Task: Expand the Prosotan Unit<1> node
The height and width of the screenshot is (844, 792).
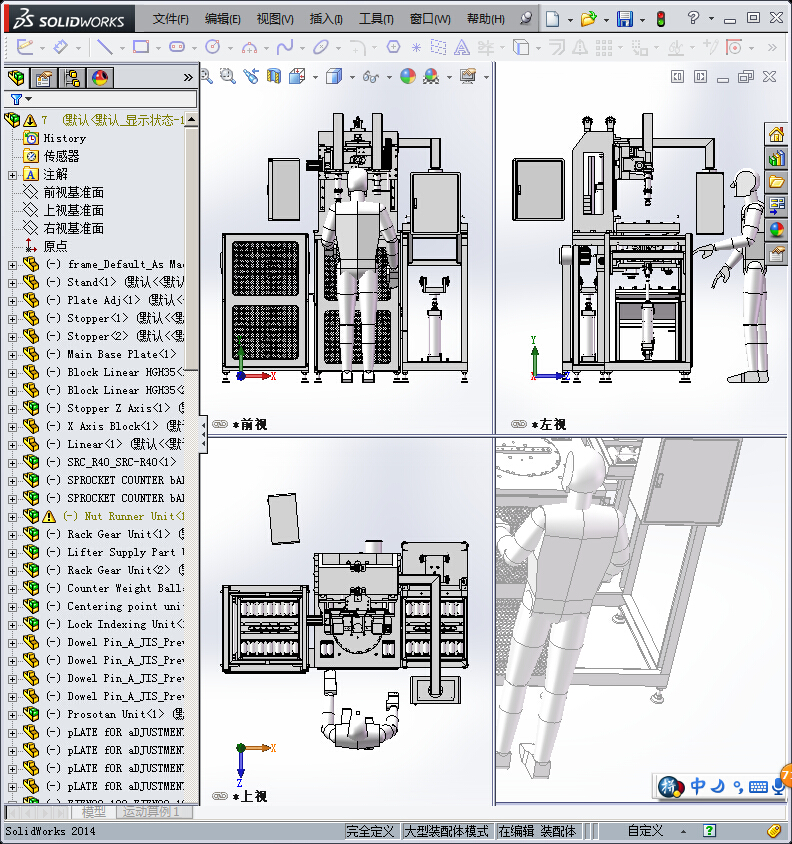Action: pos(12,715)
